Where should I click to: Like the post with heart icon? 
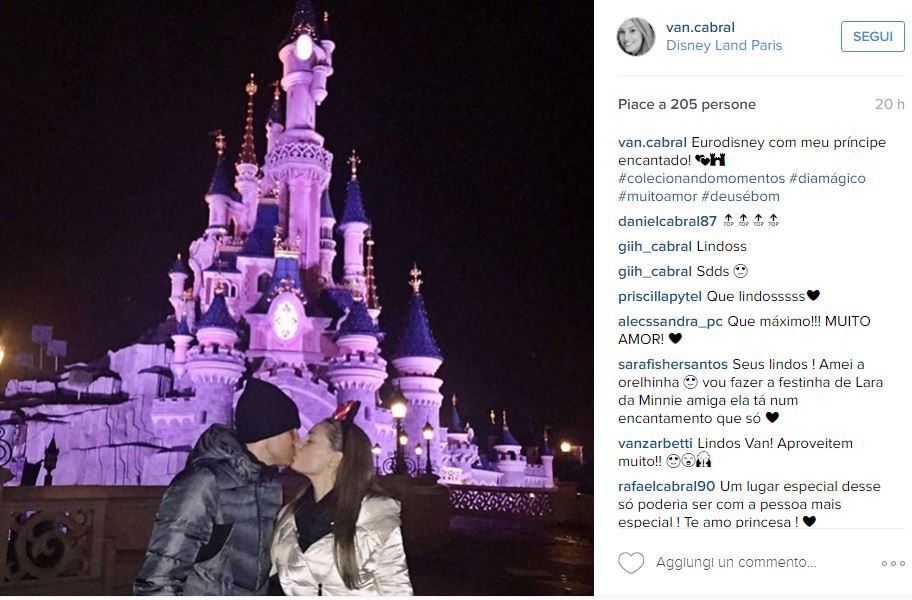[x=630, y=563]
